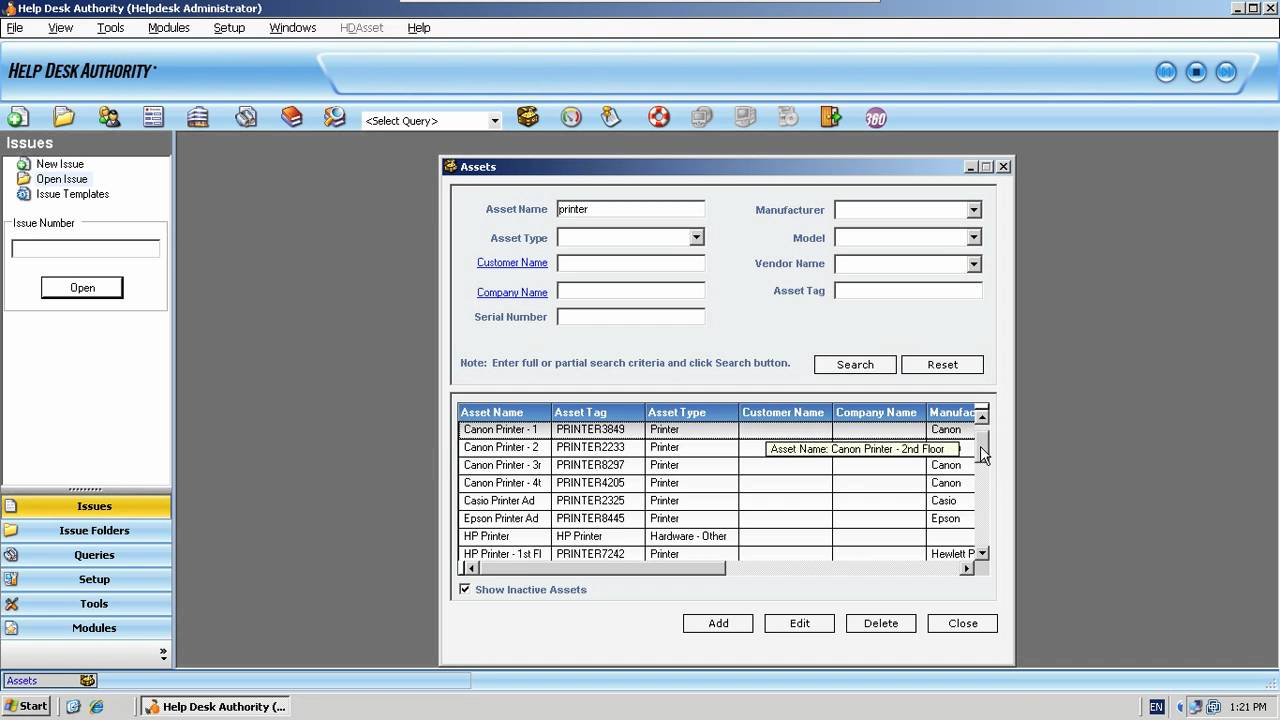Open the Tools menu
This screenshot has width=1280, height=720.
point(111,28)
